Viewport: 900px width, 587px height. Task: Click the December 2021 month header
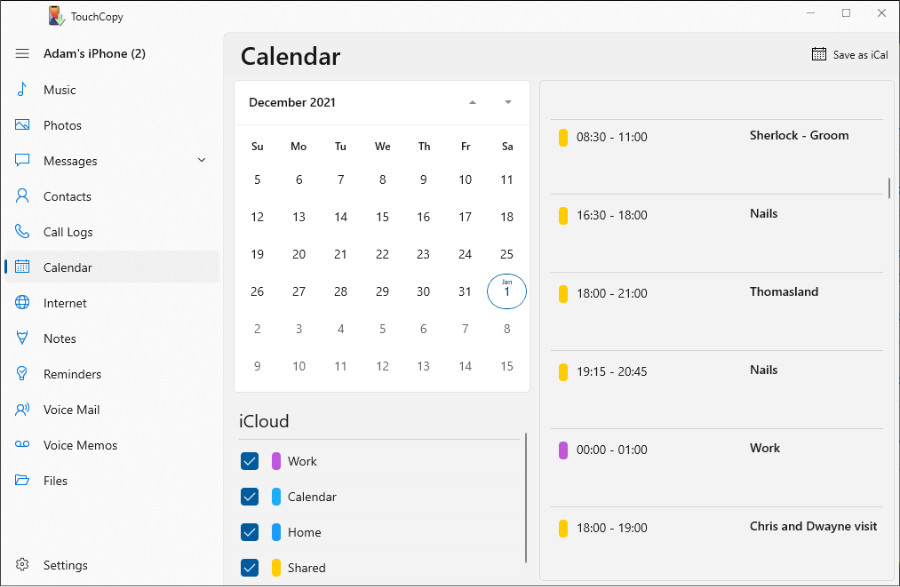click(292, 102)
